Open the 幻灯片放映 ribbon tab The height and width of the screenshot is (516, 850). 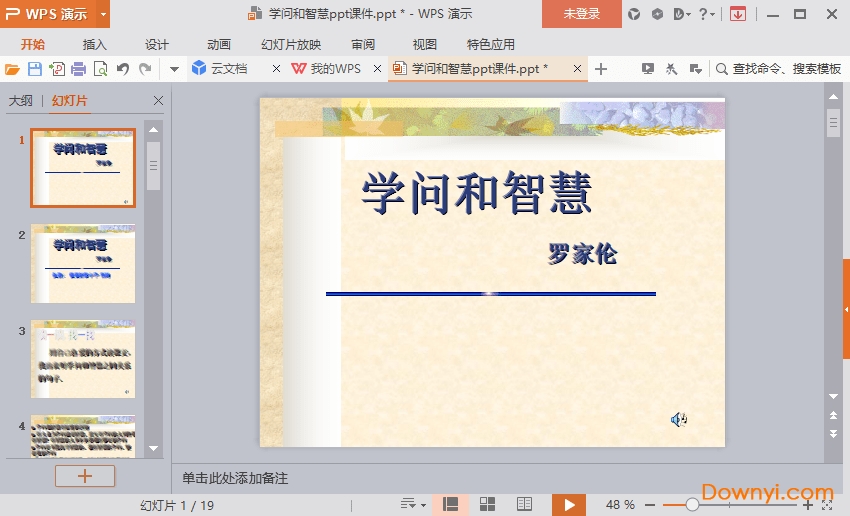[x=291, y=44]
